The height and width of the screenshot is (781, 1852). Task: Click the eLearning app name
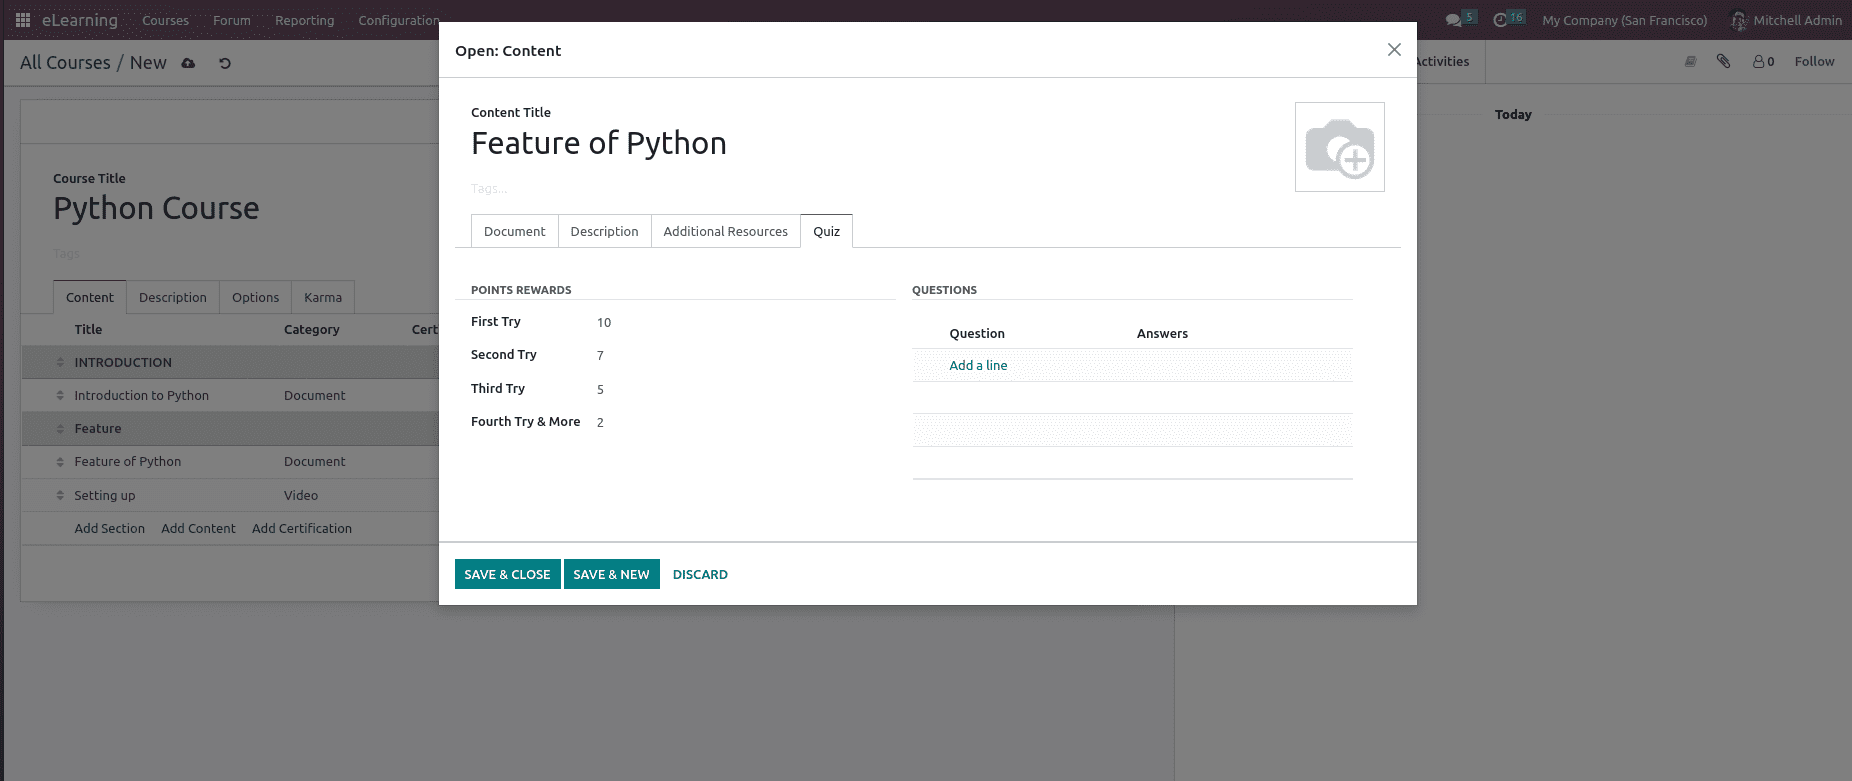coord(80,20)
